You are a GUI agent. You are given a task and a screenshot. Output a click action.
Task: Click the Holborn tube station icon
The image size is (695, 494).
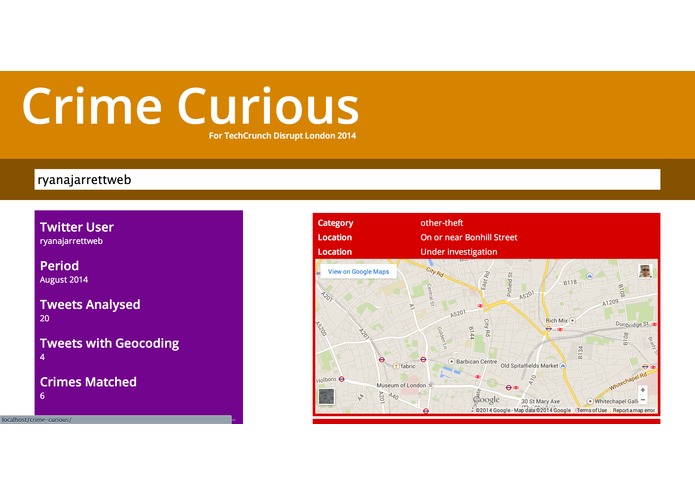(341, 379)
